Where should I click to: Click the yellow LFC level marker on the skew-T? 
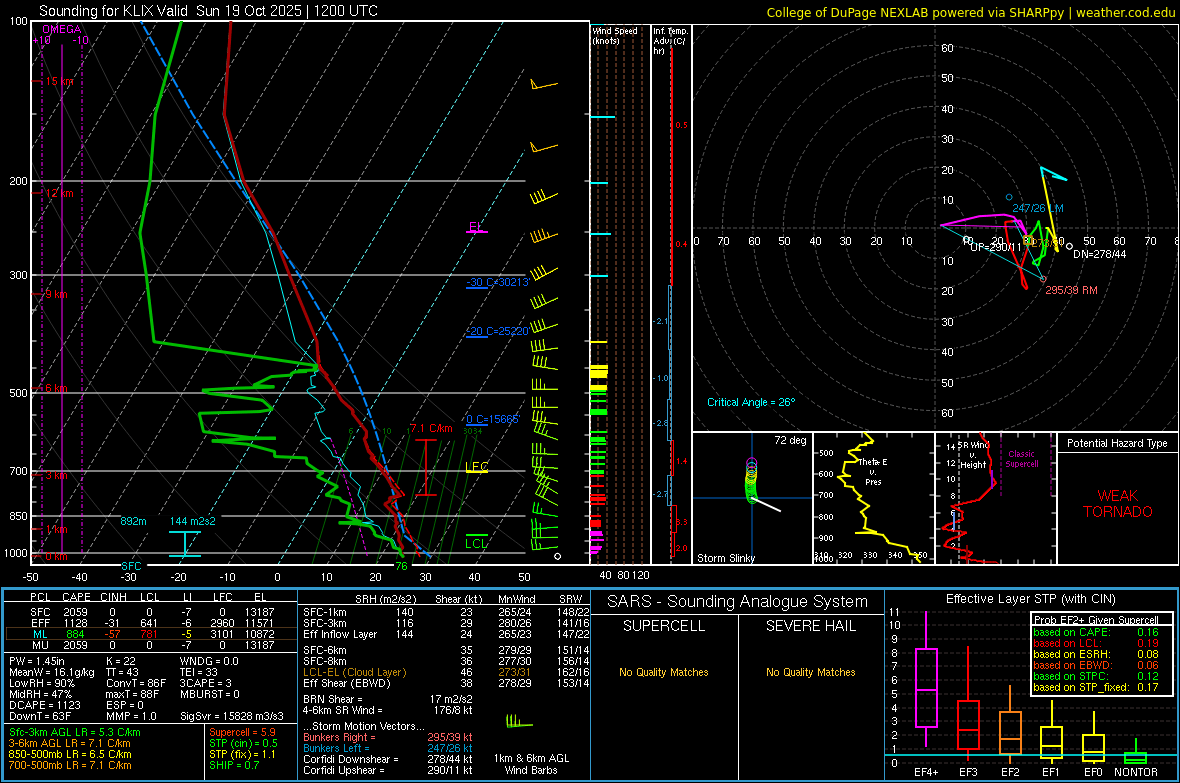(476, 467)
